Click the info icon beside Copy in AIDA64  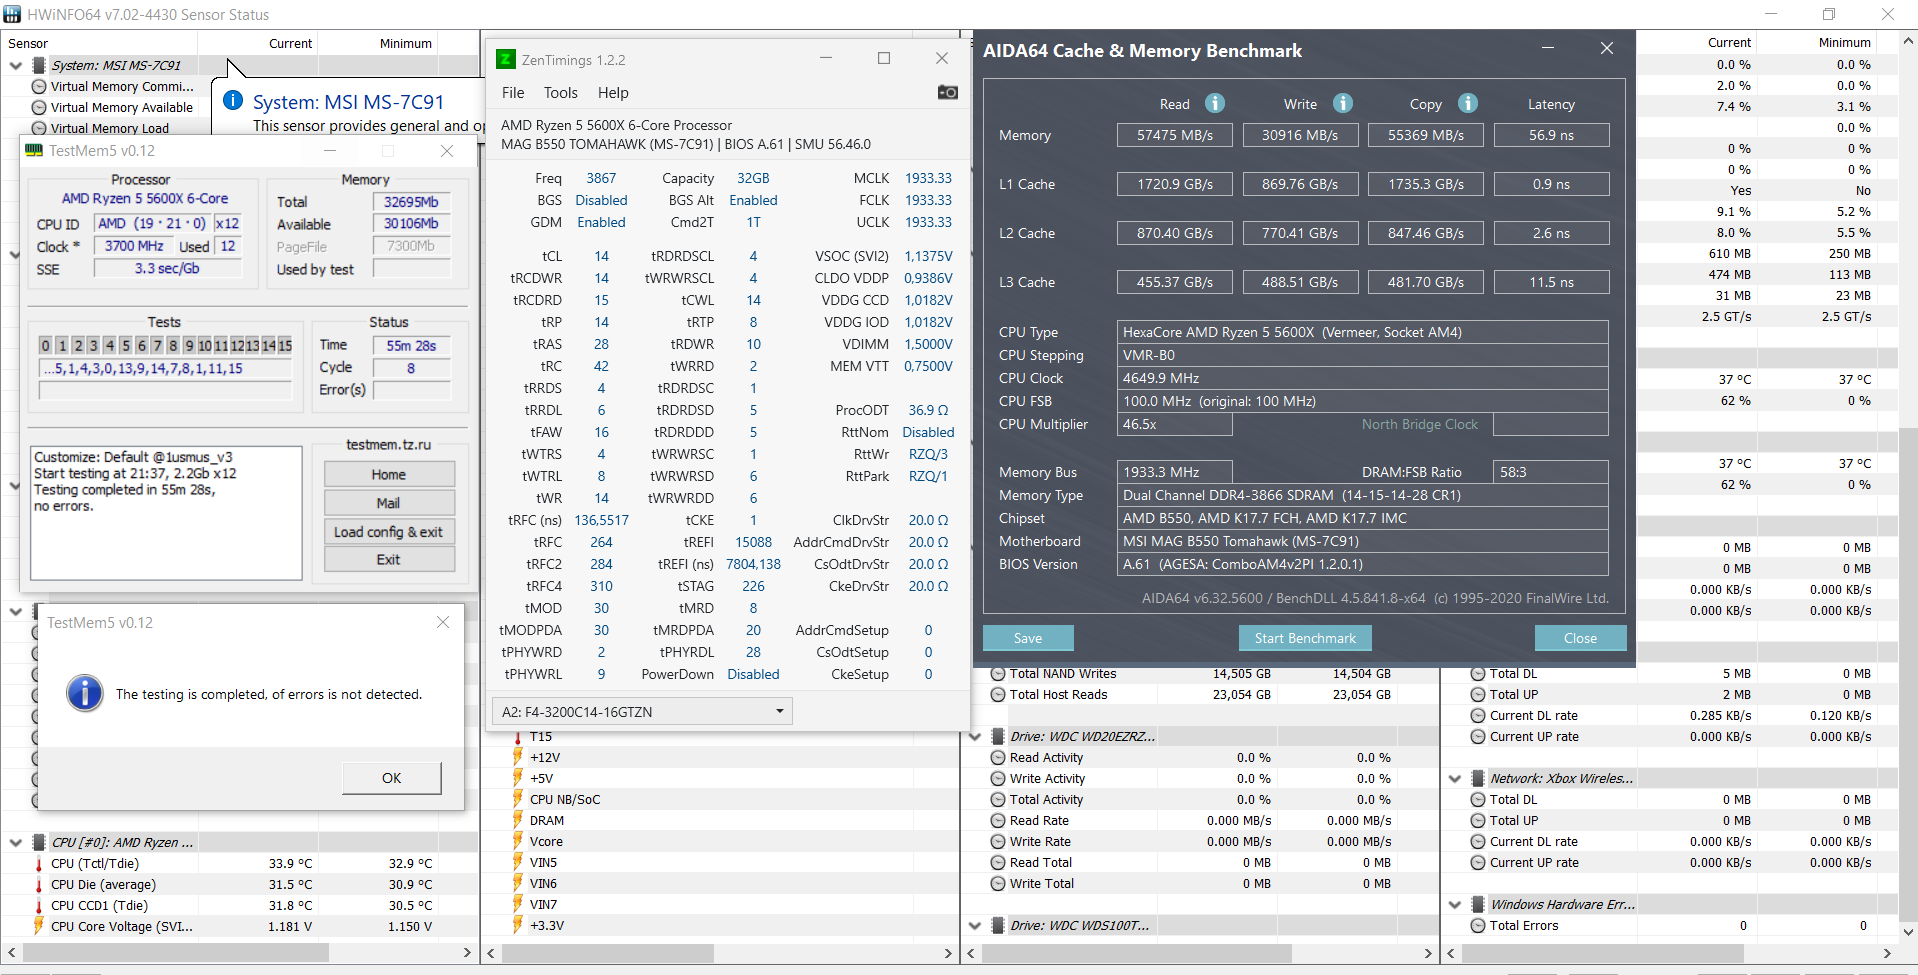point(1468,103)
